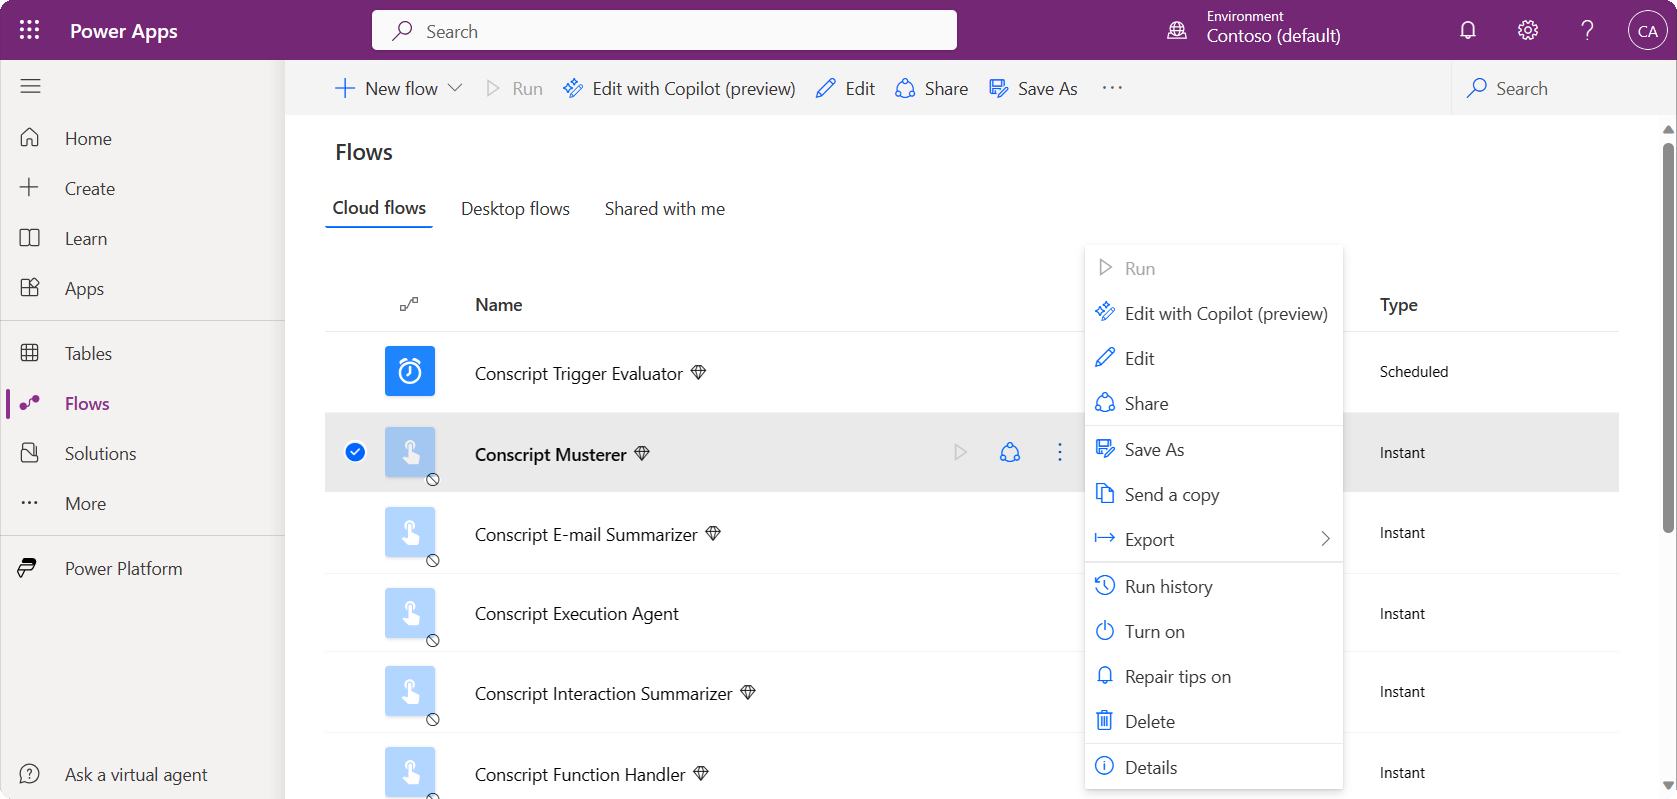Expand the Export submenu
This screenshot has width=1677, height=799.
coord(1213,539)
